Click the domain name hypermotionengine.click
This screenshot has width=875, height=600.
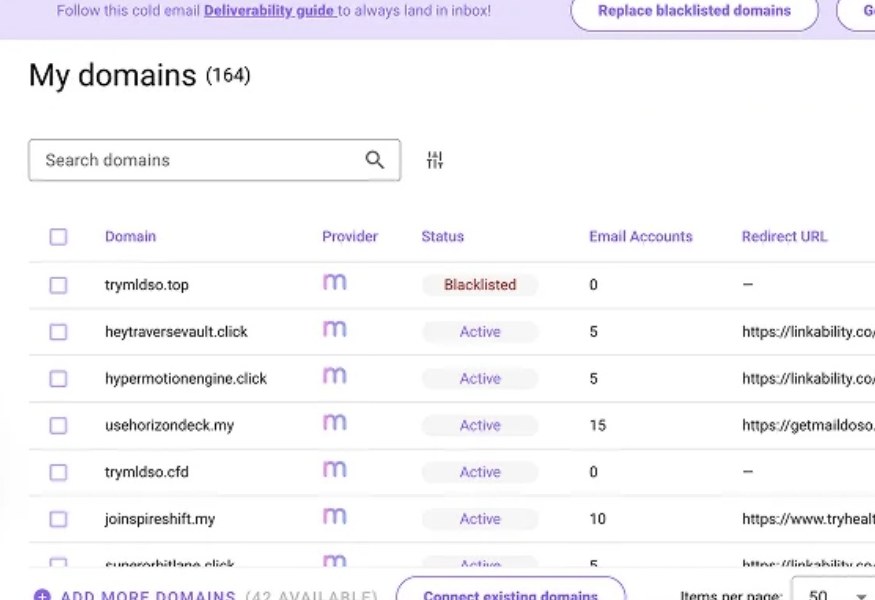(186, 379)
